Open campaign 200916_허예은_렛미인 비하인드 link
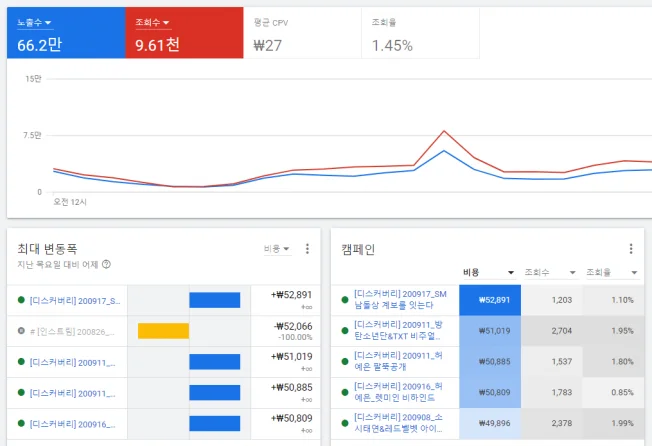Viewport: 652px width, 446px height. point(398,392)
